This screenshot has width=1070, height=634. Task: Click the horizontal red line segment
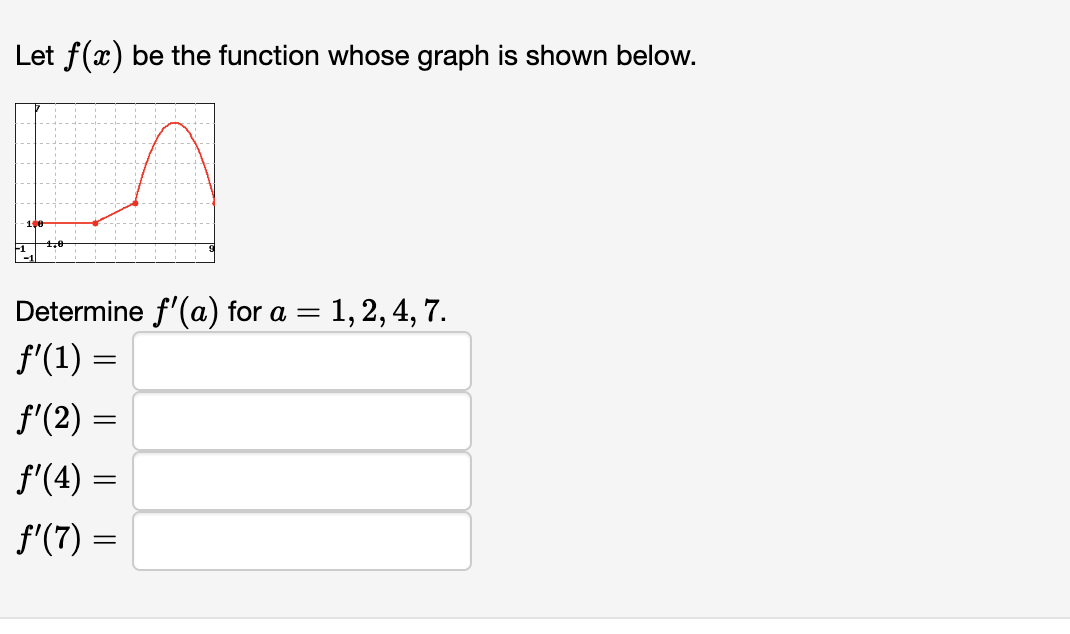pos(65,223)
